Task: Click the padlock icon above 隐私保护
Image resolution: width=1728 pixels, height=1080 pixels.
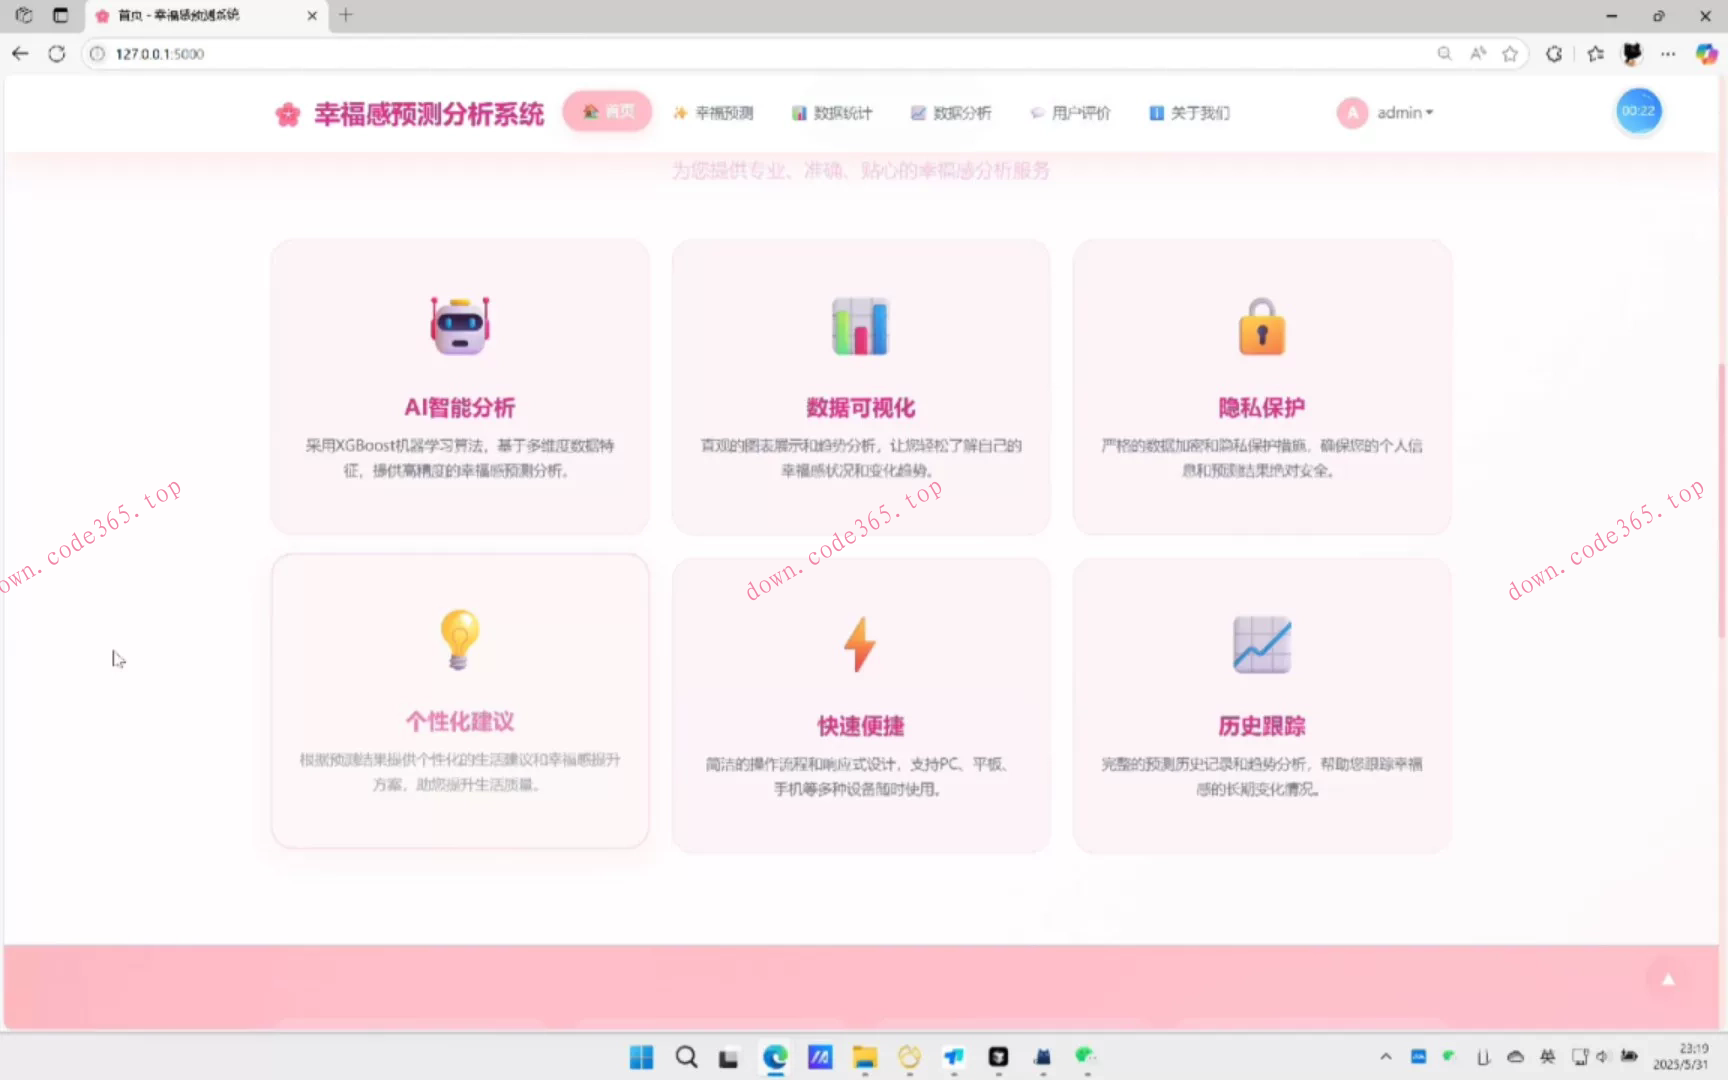Action: point(1261,326)
